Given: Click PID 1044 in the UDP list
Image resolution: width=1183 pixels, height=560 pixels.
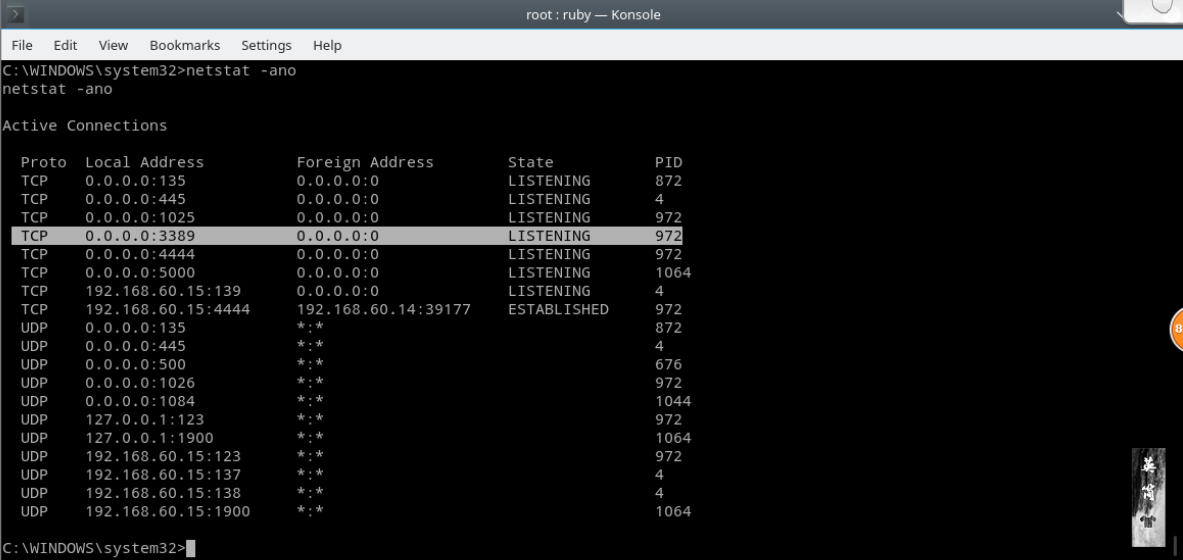Looking at the screenshot, I should [673, 402].
